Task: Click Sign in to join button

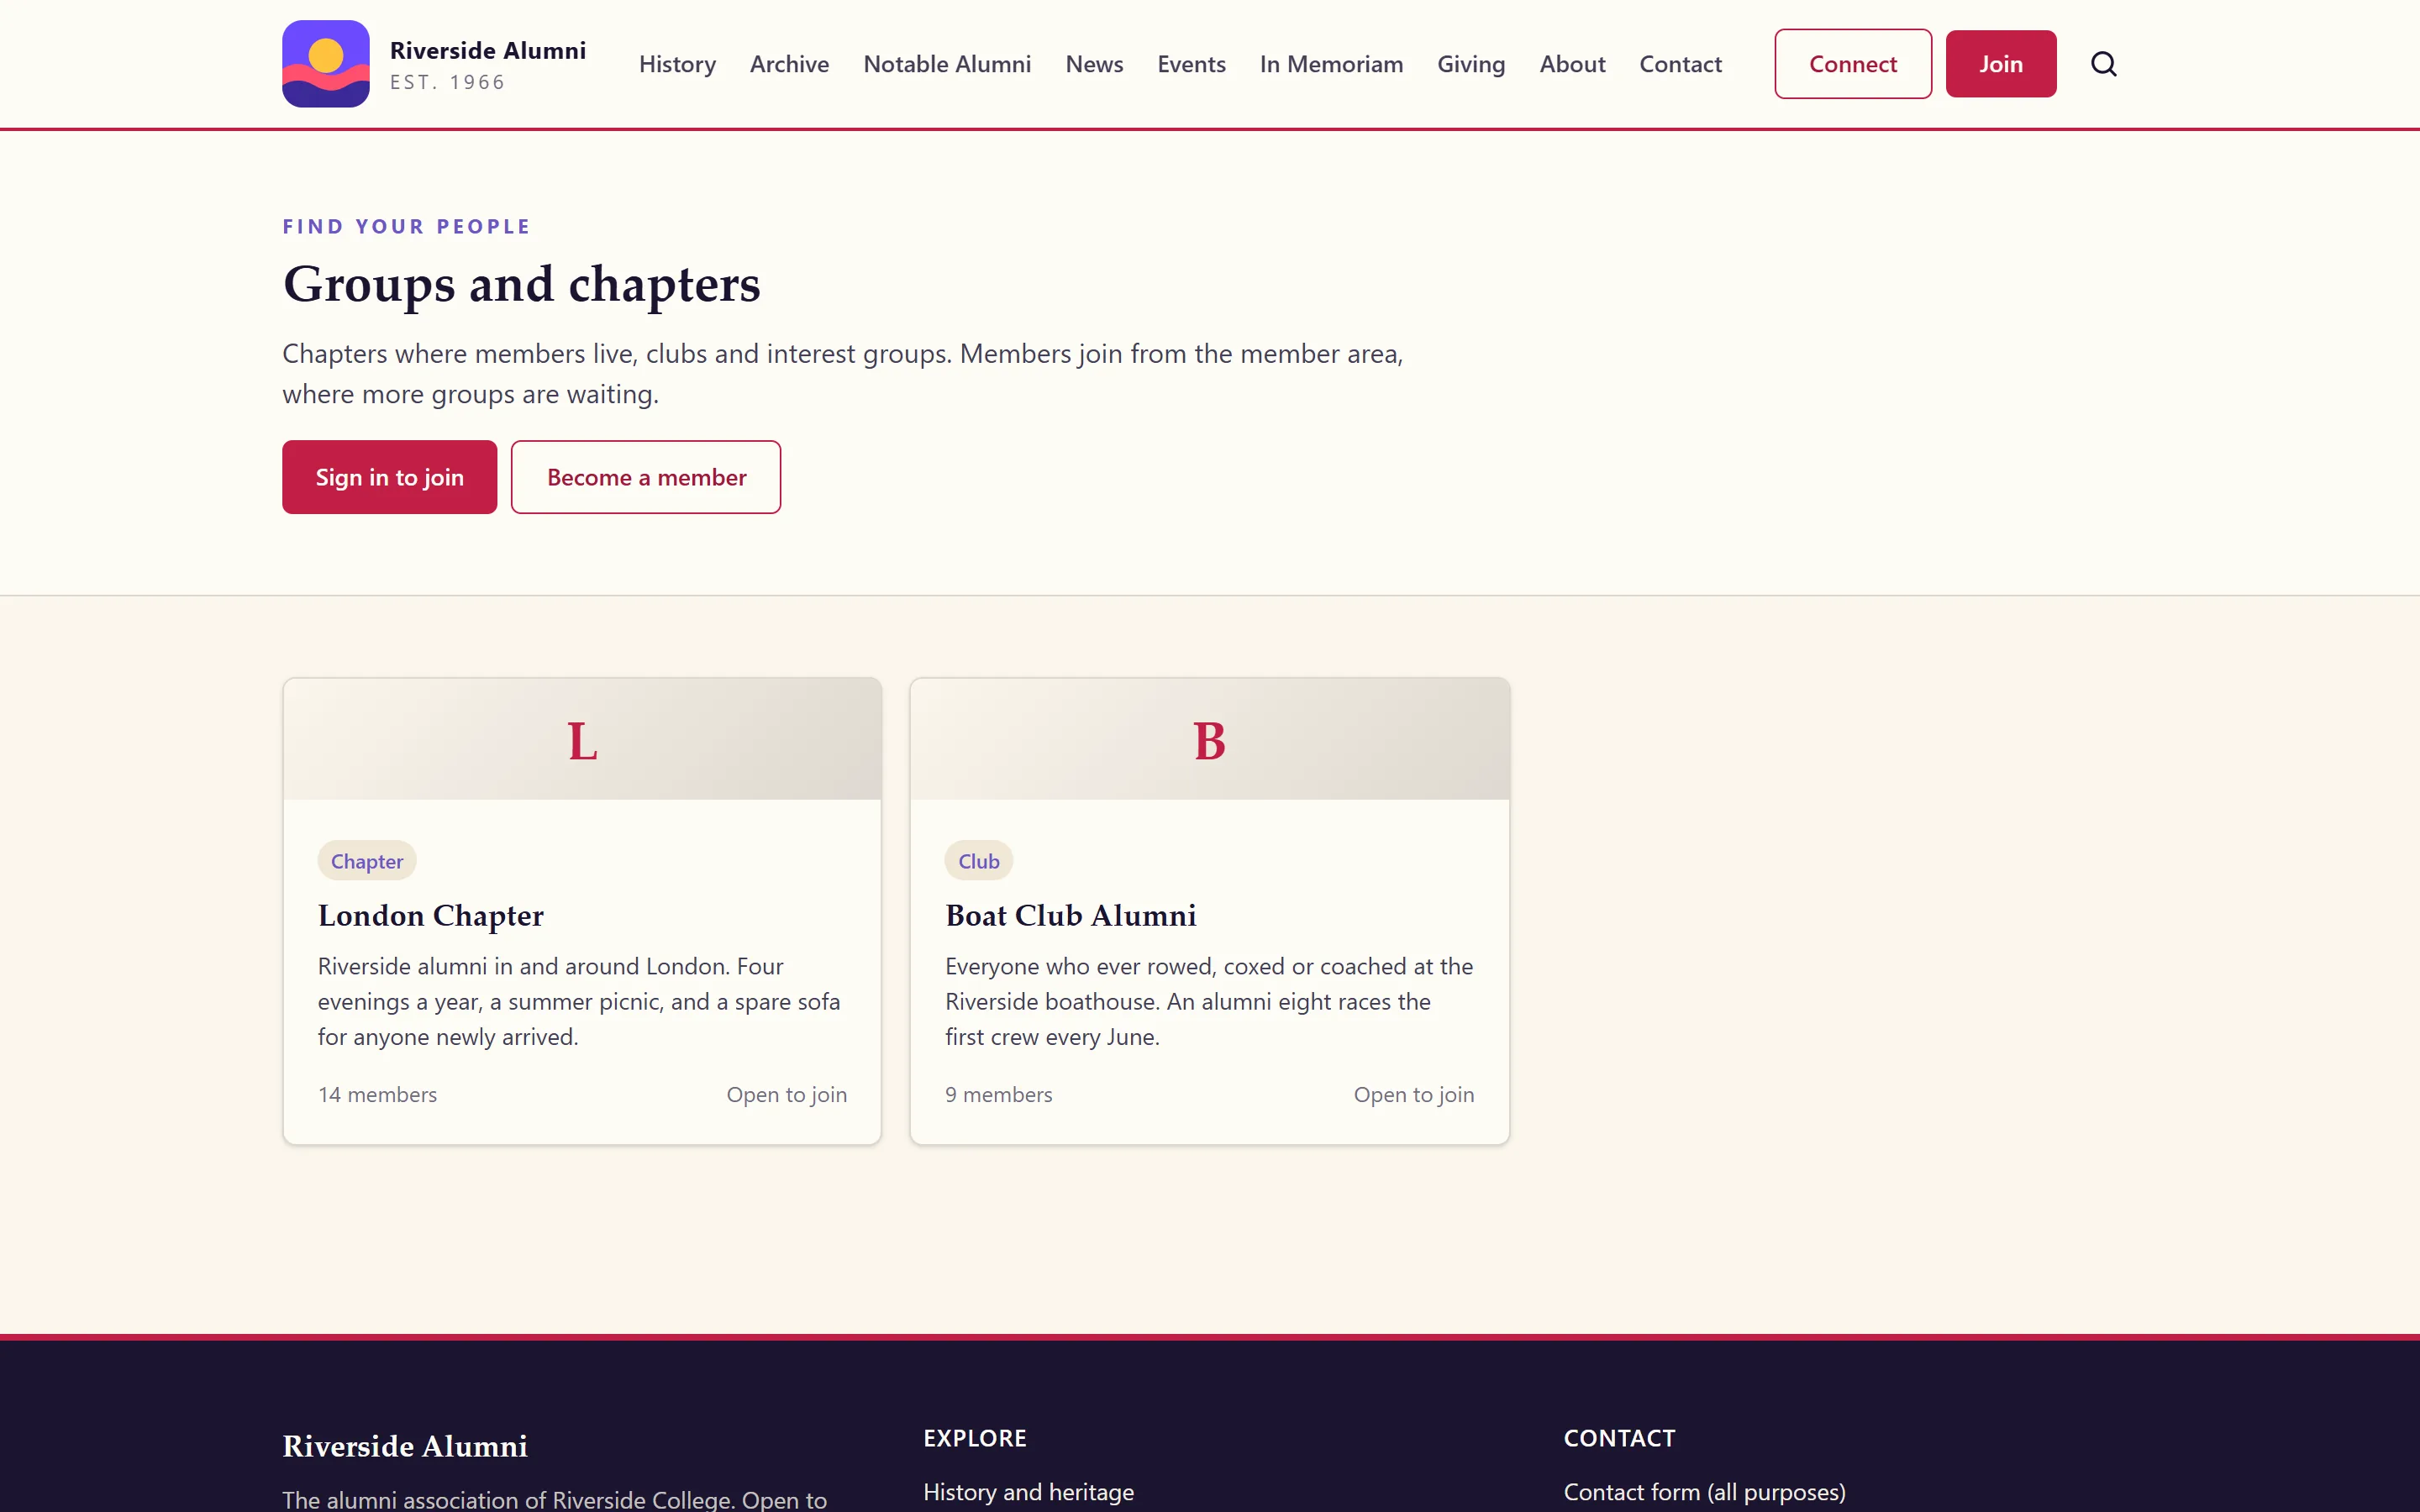Action: point(390,477)
